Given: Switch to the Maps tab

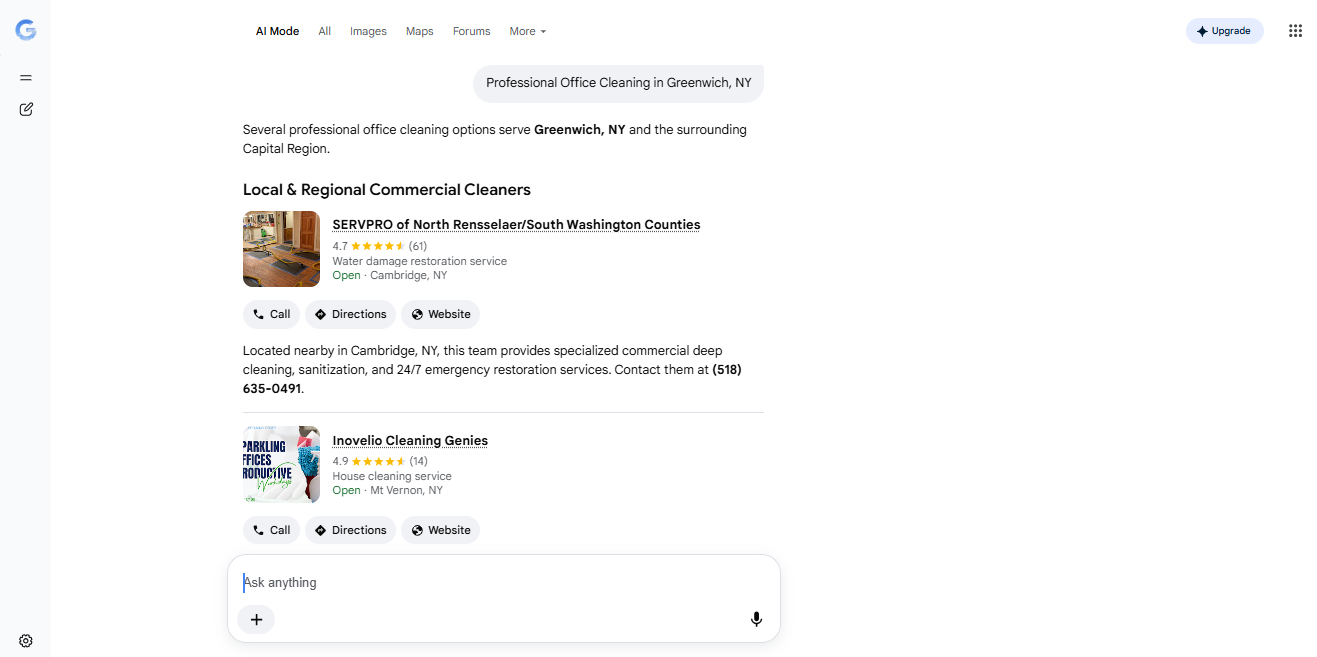Looking at the screenshot, I should pos(420,31).
